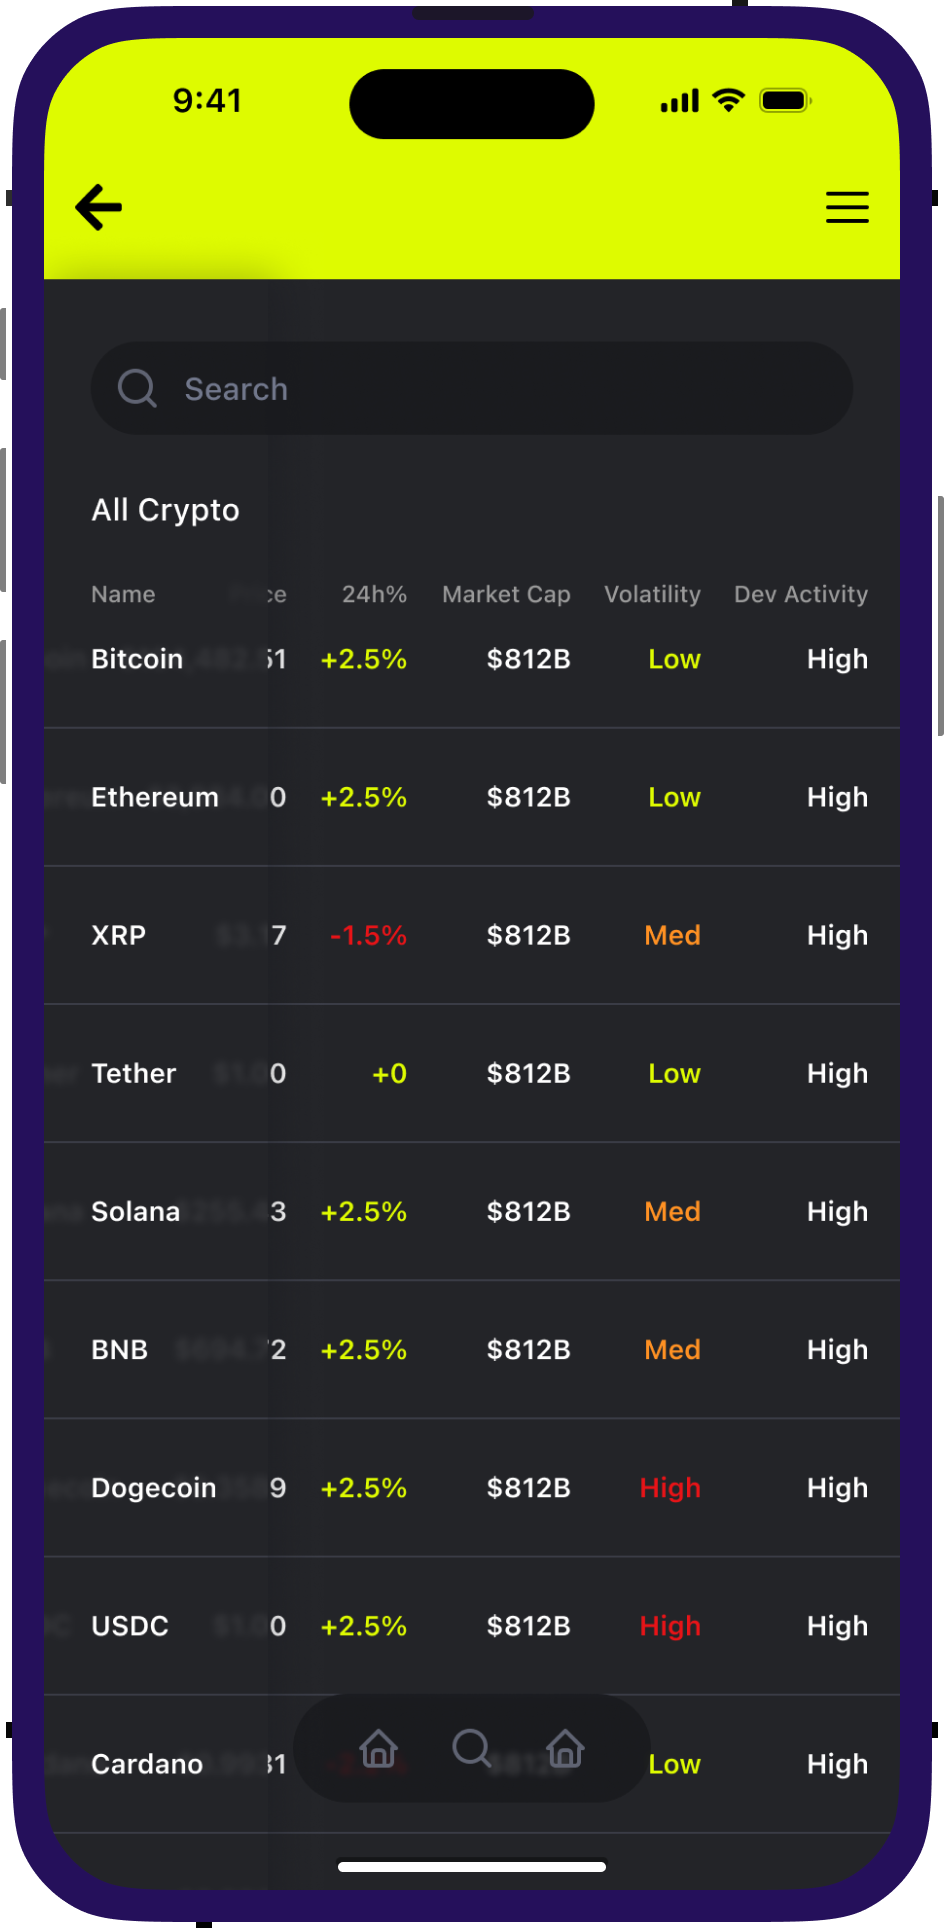Tap the Wi-Fi status icon
The width and height of the screenshot is (944, 1928).
(728, 100)
